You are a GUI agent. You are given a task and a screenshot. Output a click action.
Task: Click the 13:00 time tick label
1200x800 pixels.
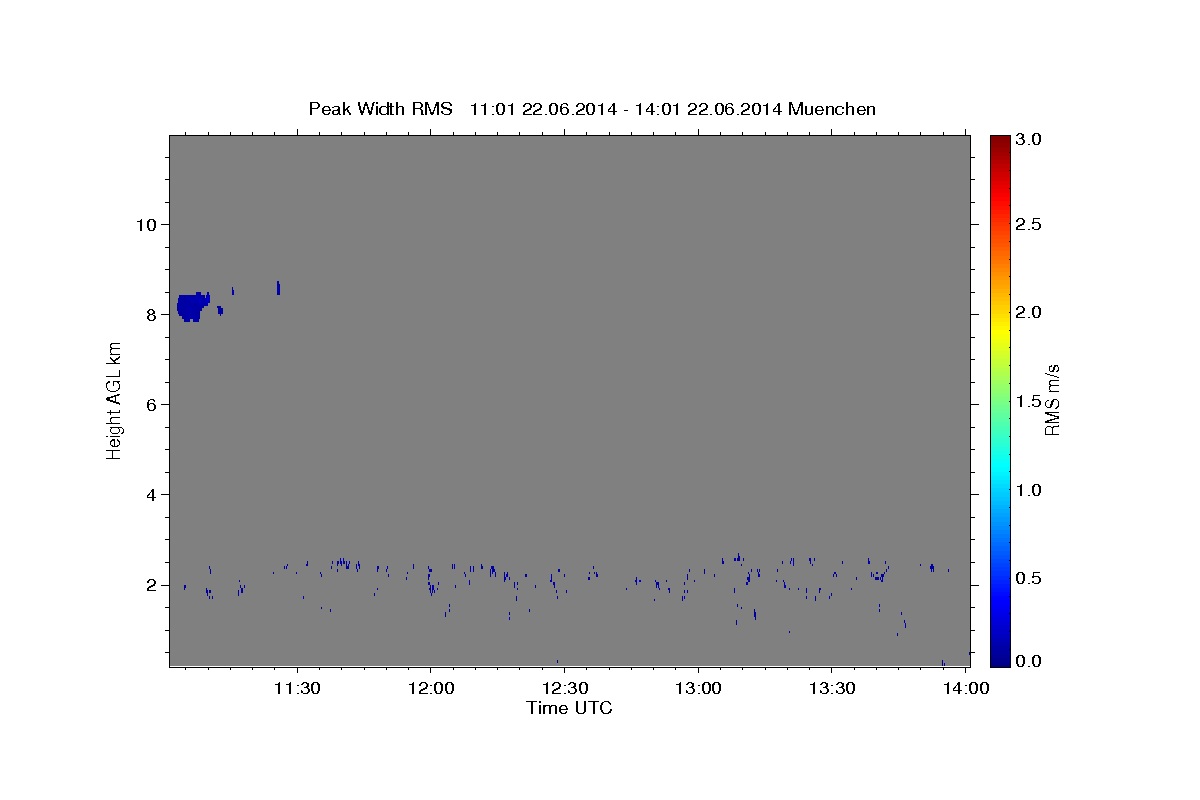698,688
